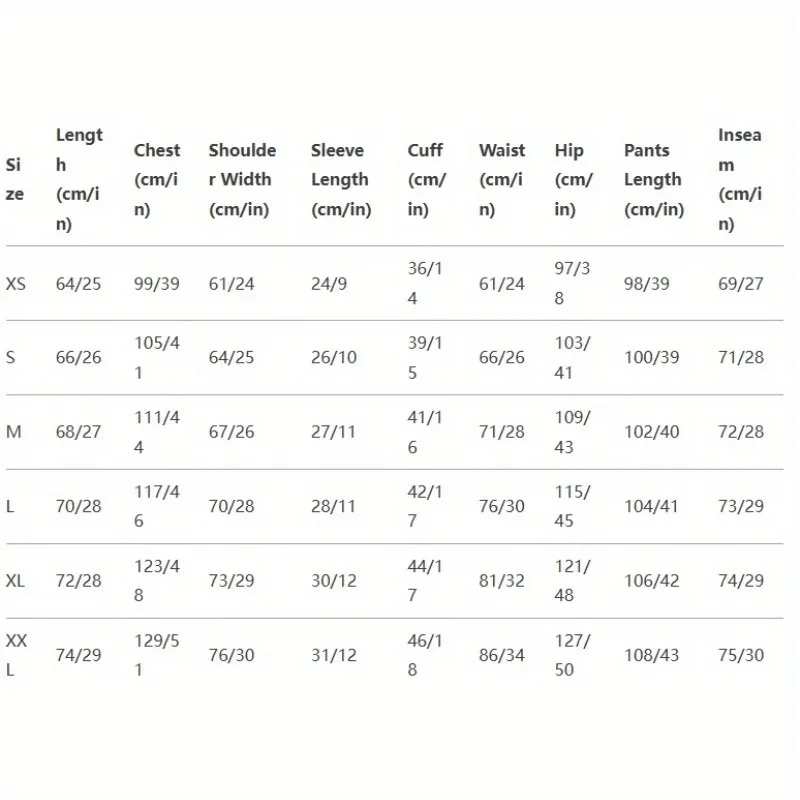This screenshot has width=800, height=800.
Task: Select the M size row label
Action: tap(14, 432)
